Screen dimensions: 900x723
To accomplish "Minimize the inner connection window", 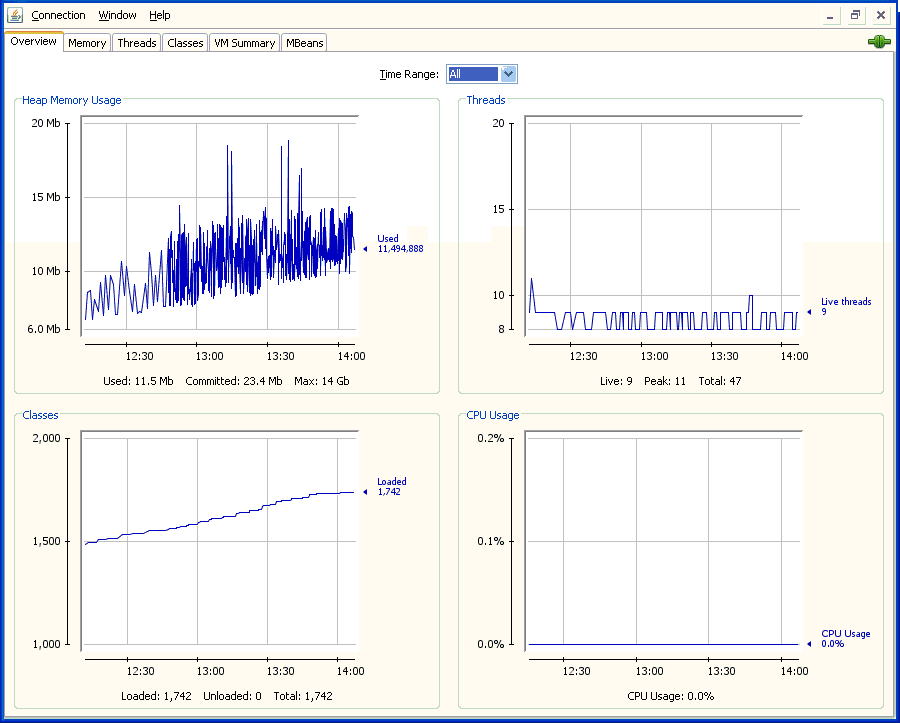I will pos(831,15).
